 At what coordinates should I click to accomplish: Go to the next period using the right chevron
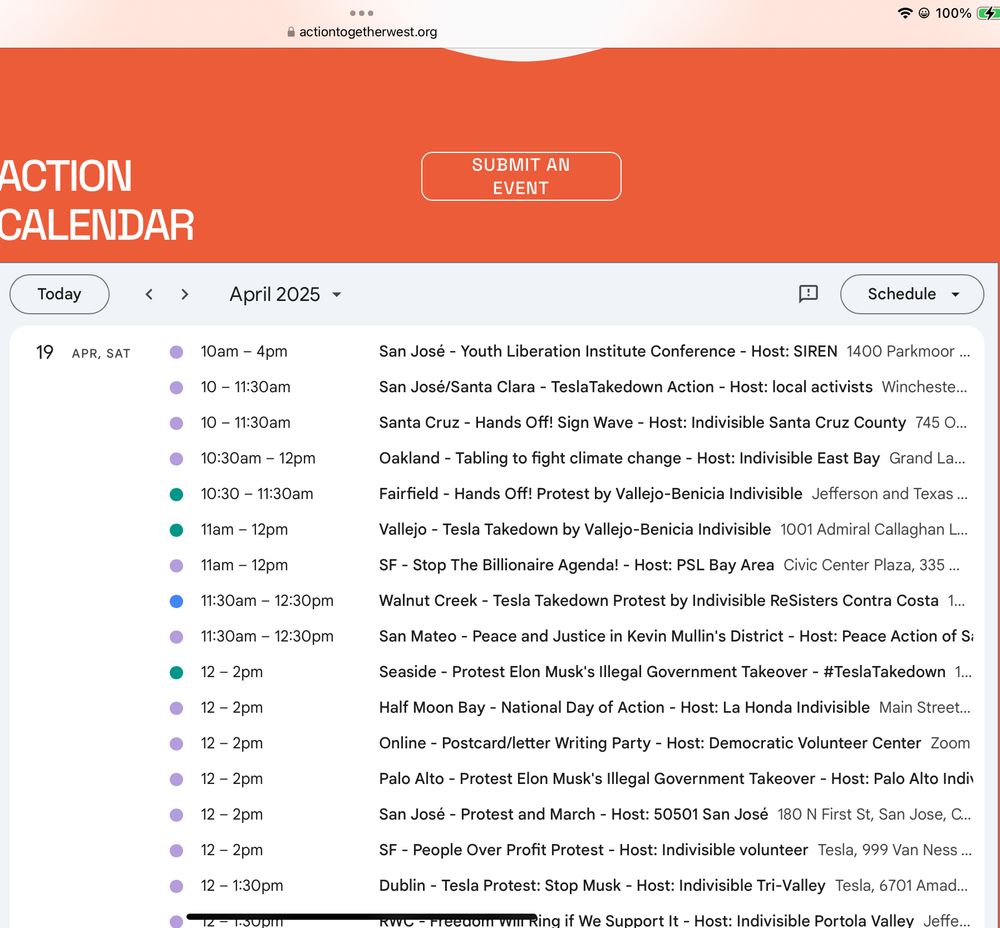pyautogui.click(x=185, y=294)
